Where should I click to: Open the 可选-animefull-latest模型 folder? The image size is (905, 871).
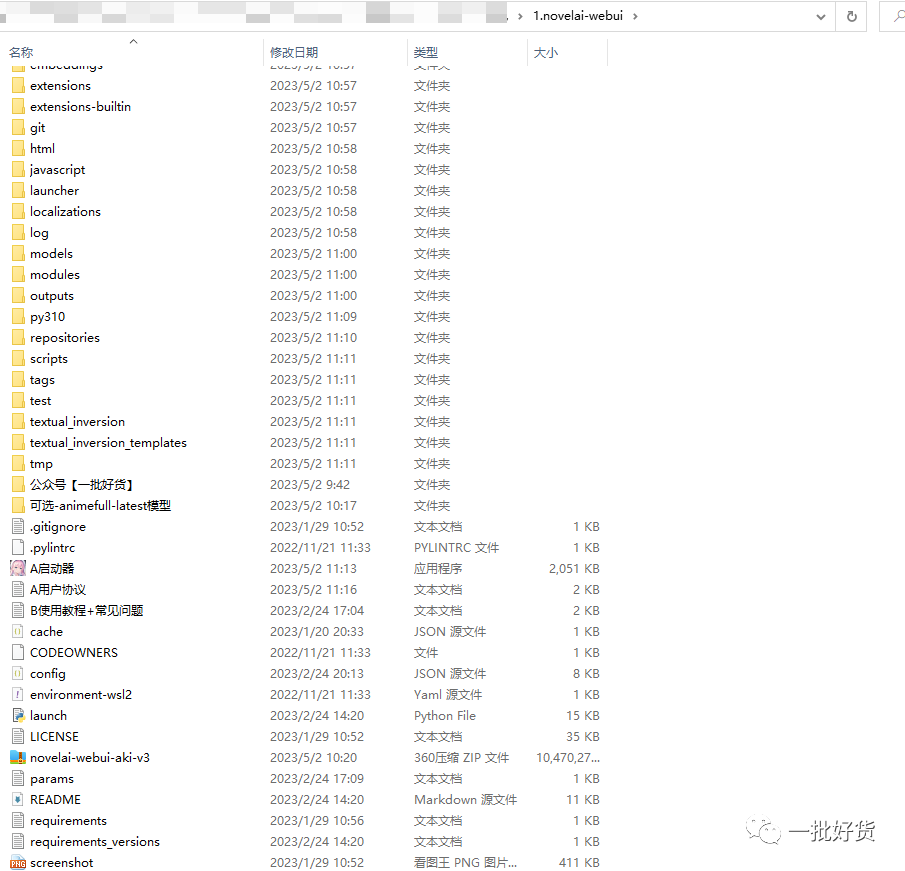click(98, 505)
